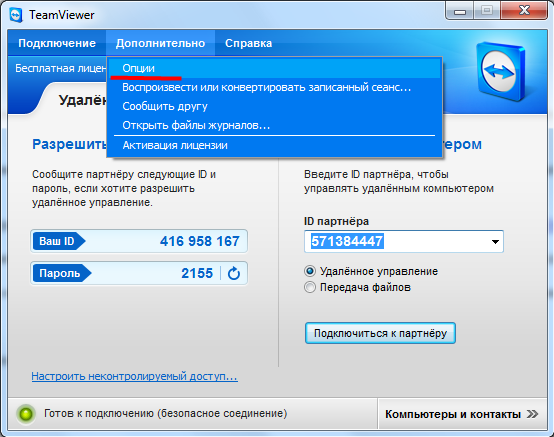Click the Пароль arrow label
The height and width of the screenshot is (437, 554).
click(x=62, y=273)
